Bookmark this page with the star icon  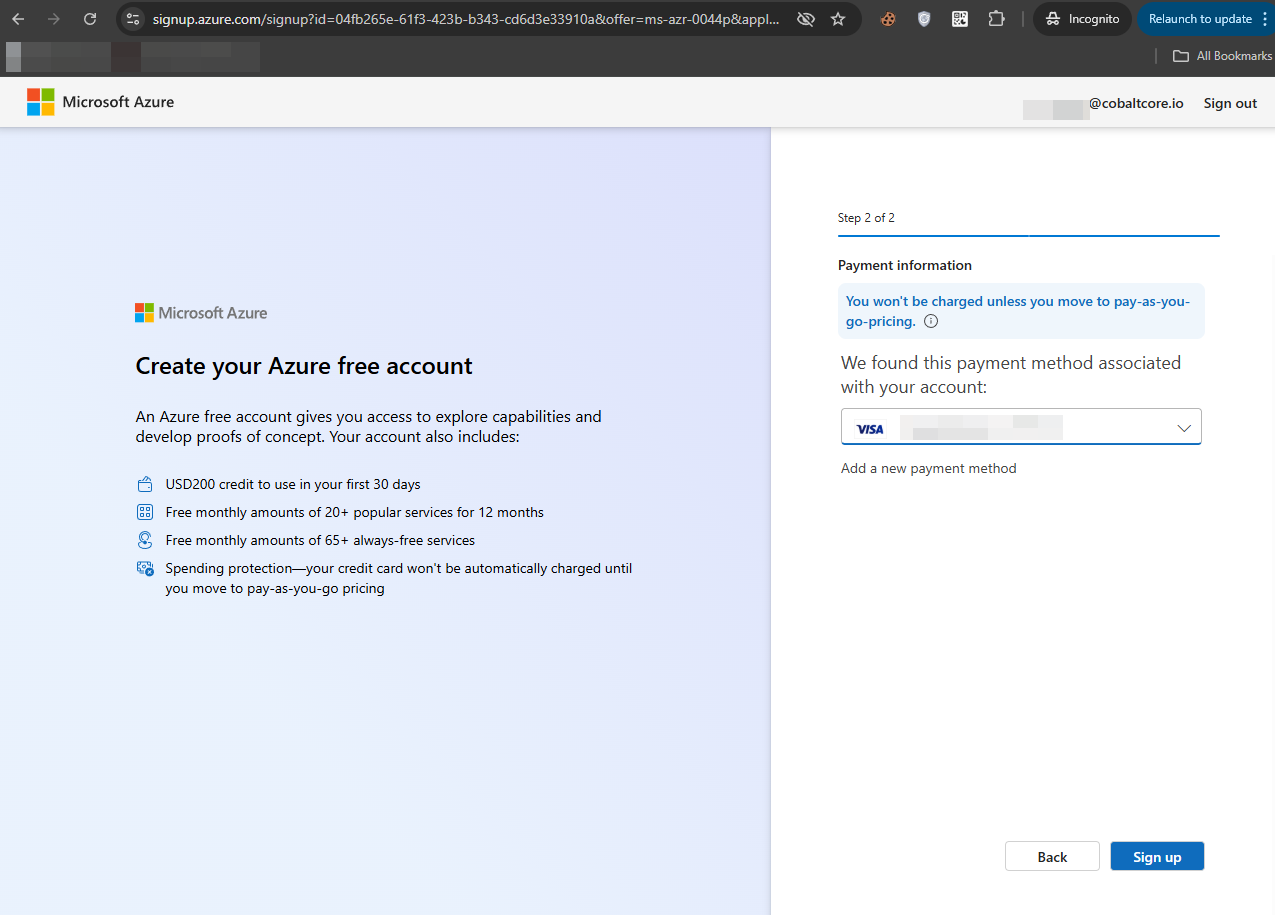pos(838,19)
